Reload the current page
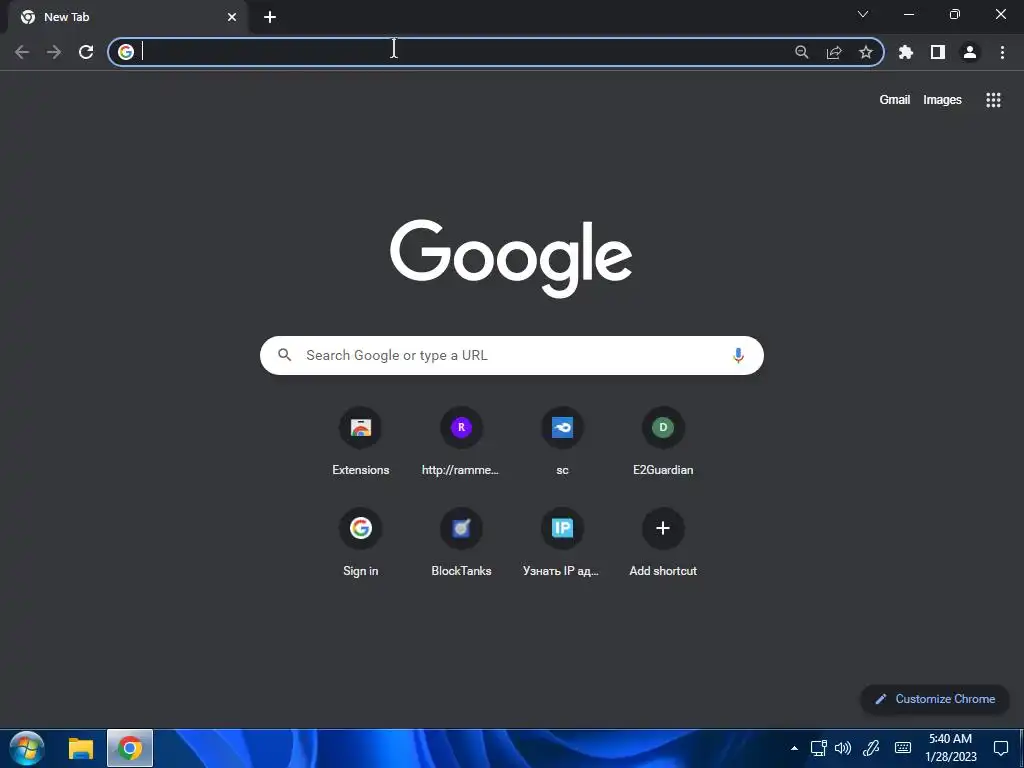 (86, 52)
